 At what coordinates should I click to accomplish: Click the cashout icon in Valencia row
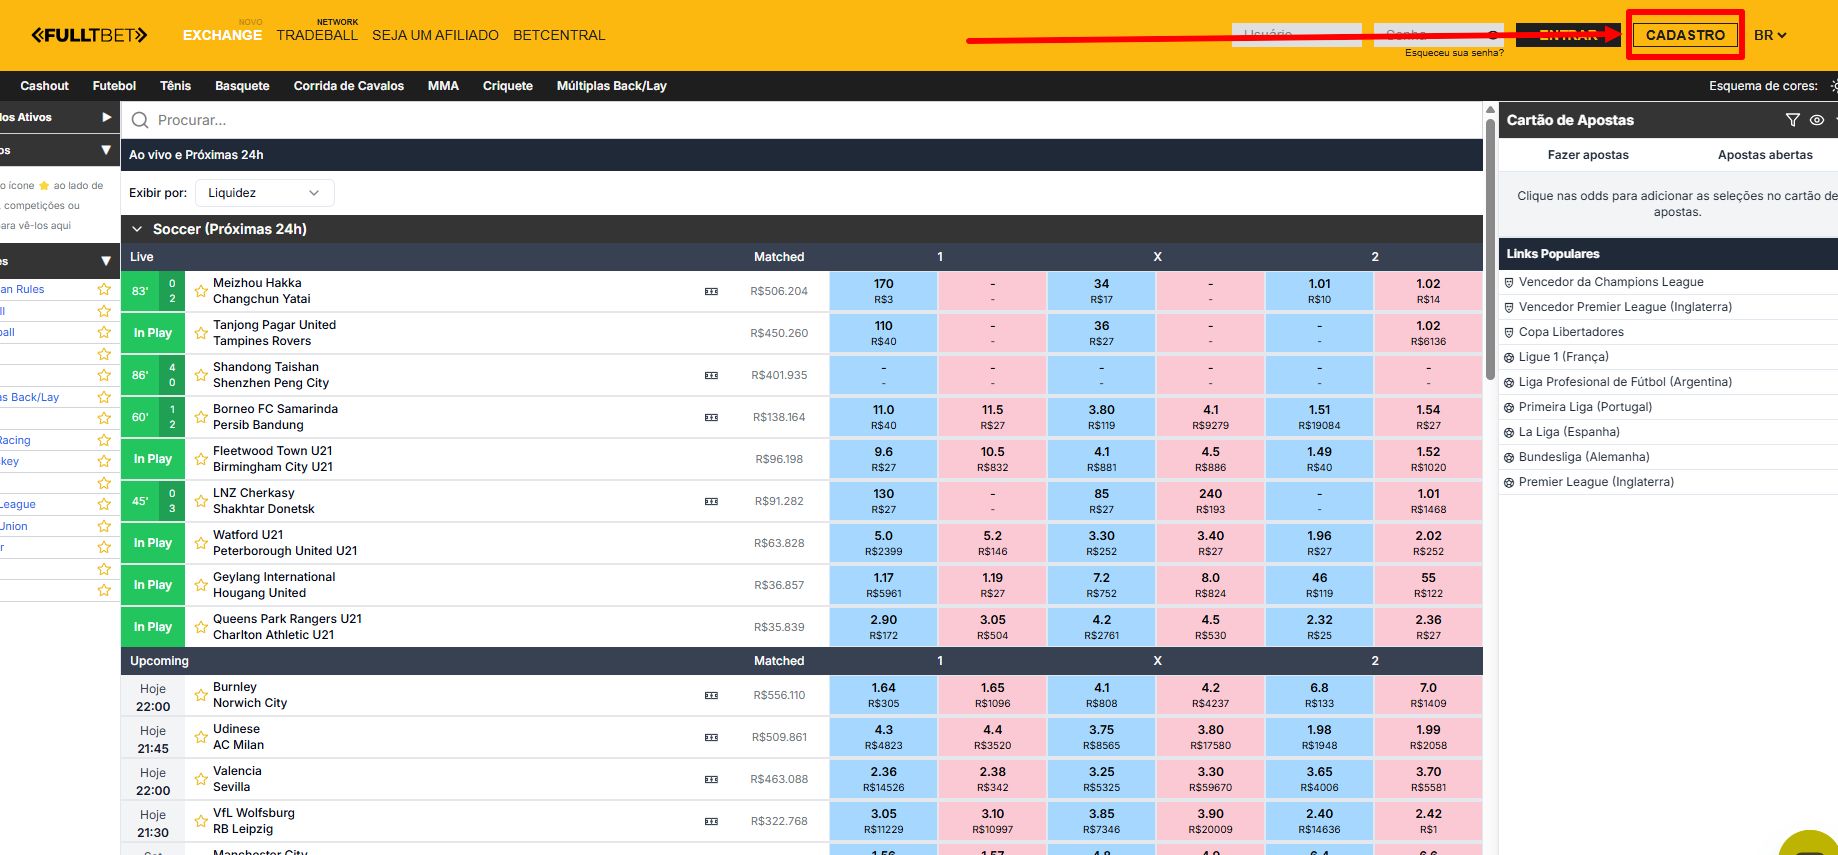711,779
